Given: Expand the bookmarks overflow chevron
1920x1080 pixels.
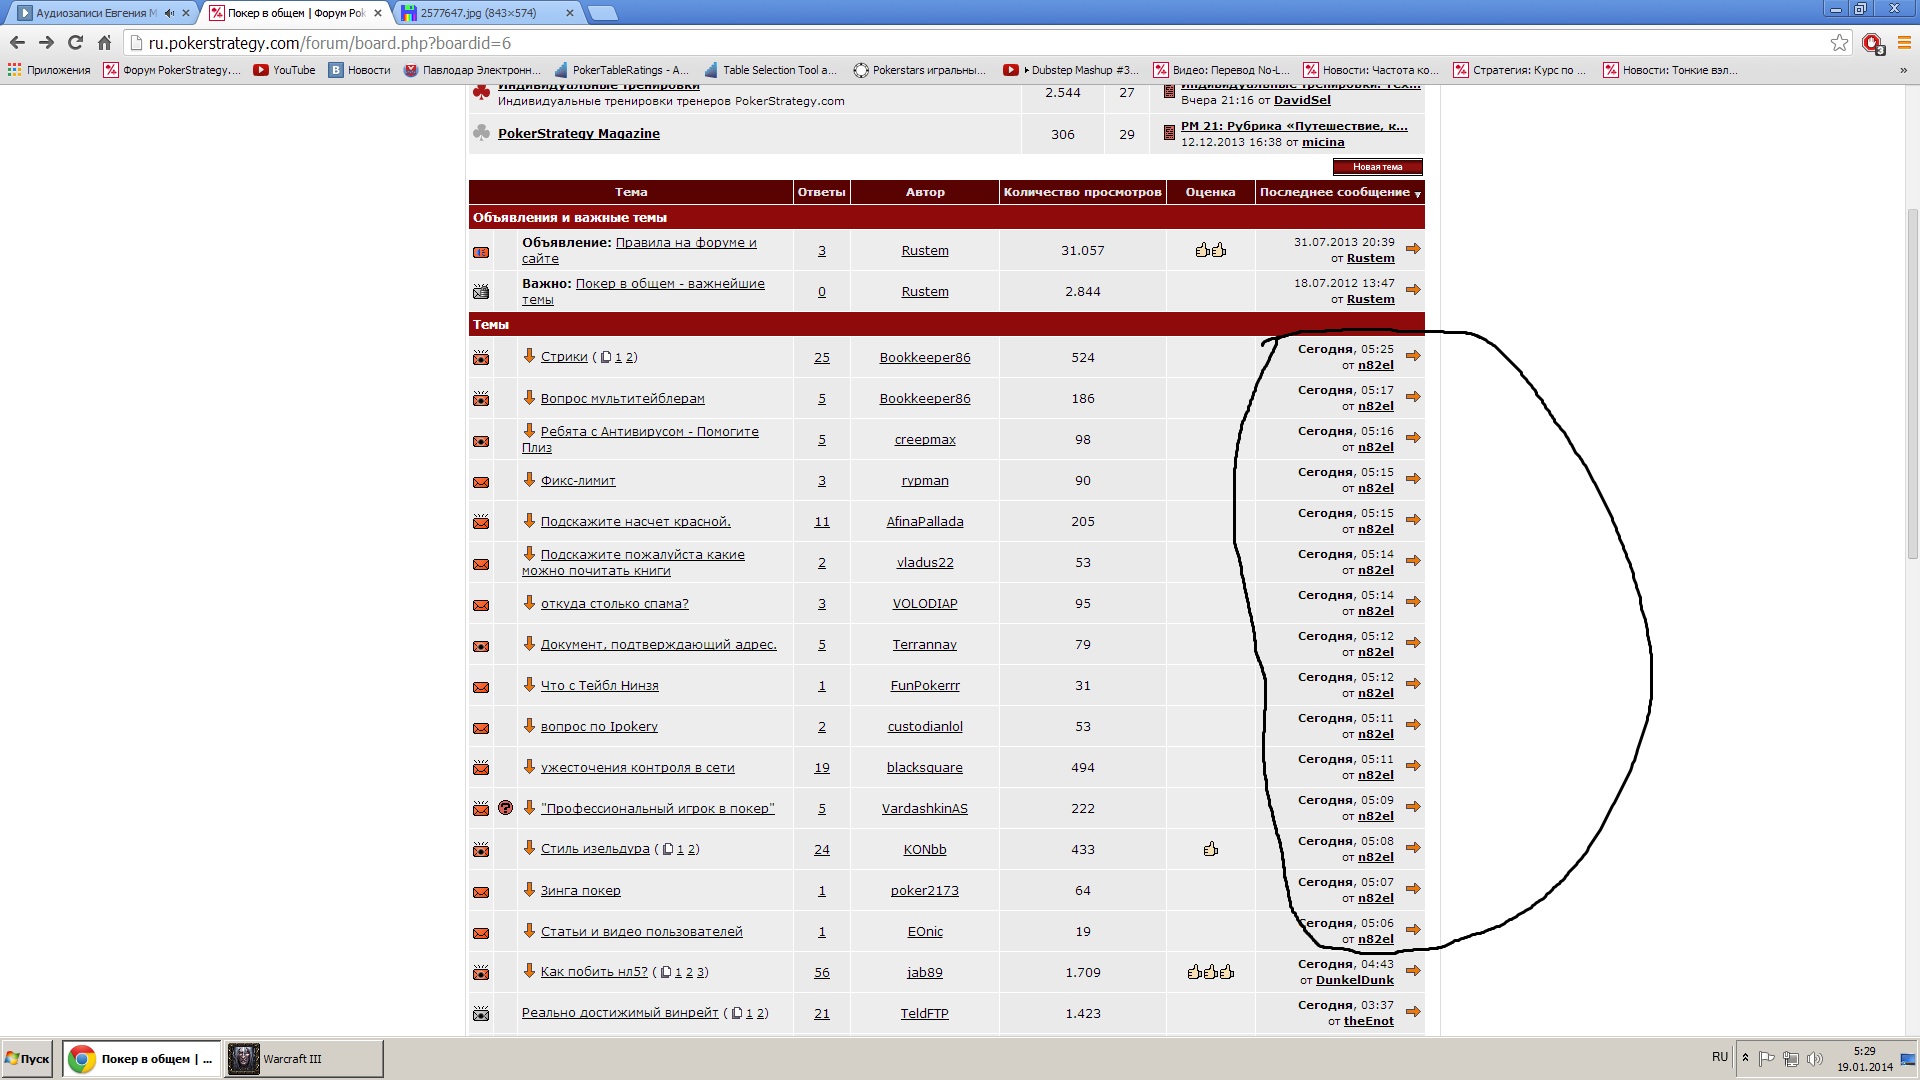Looking at the screenshot, I should 1902,70.
